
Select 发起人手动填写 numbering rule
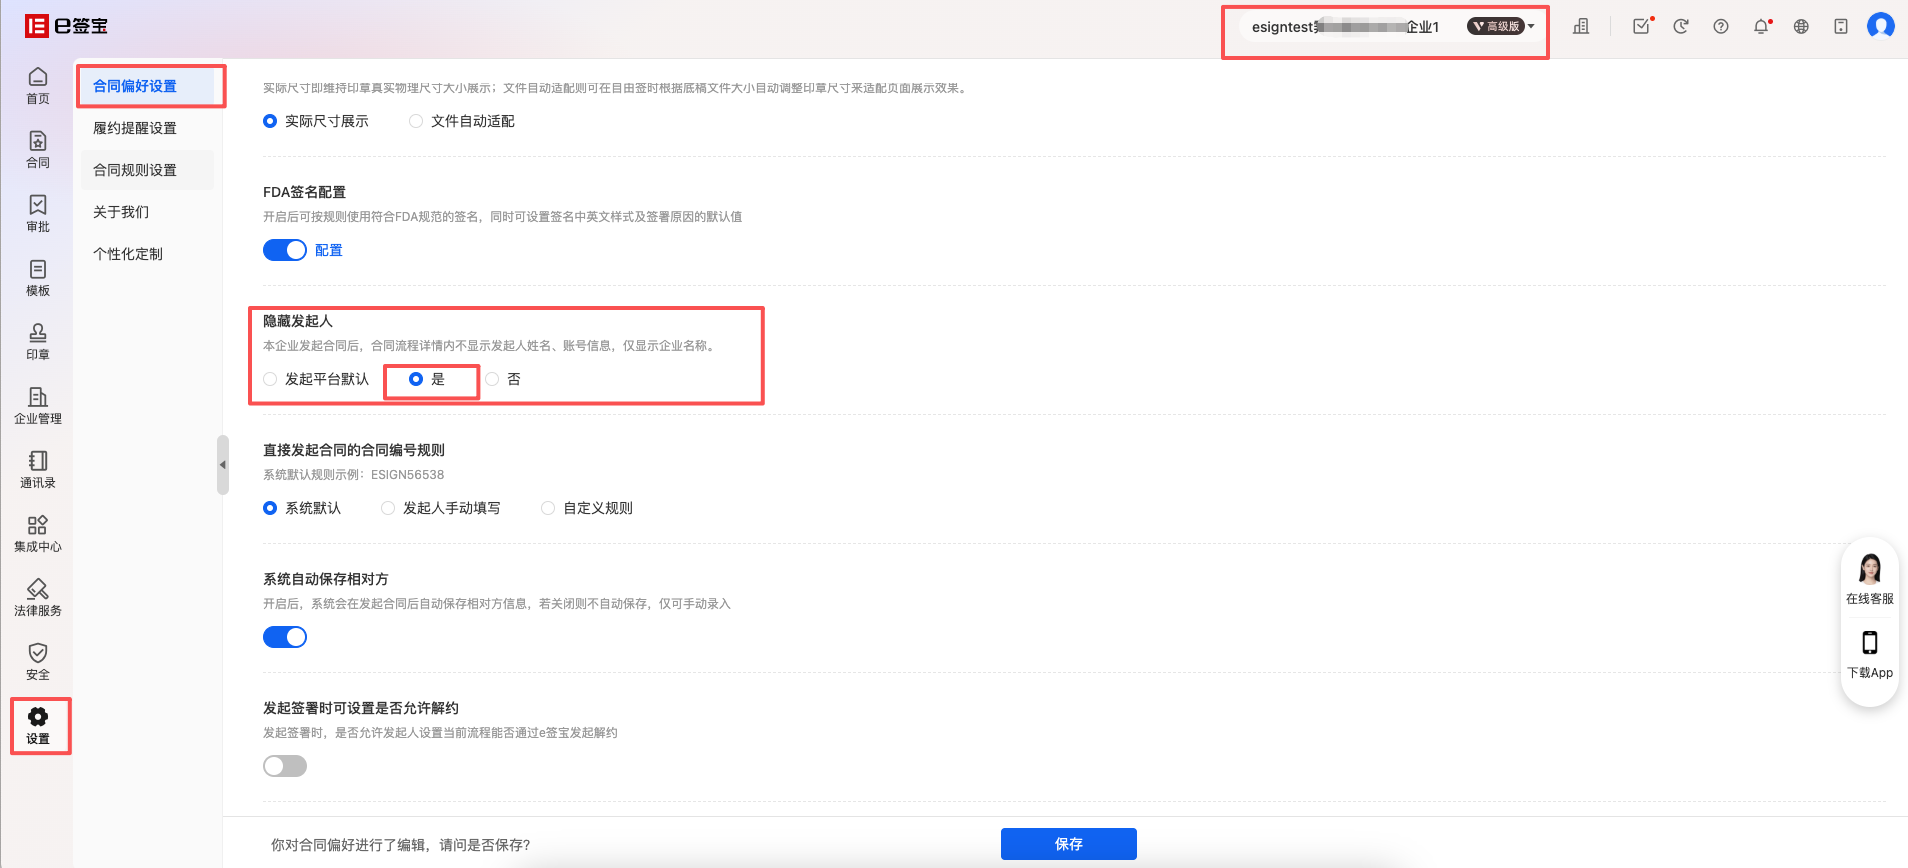pos(388,508)
